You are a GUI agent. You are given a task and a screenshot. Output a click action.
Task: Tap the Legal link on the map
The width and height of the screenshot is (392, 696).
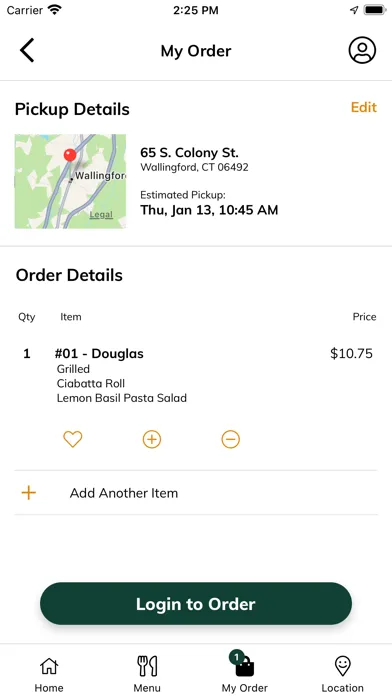click(101, 215)
